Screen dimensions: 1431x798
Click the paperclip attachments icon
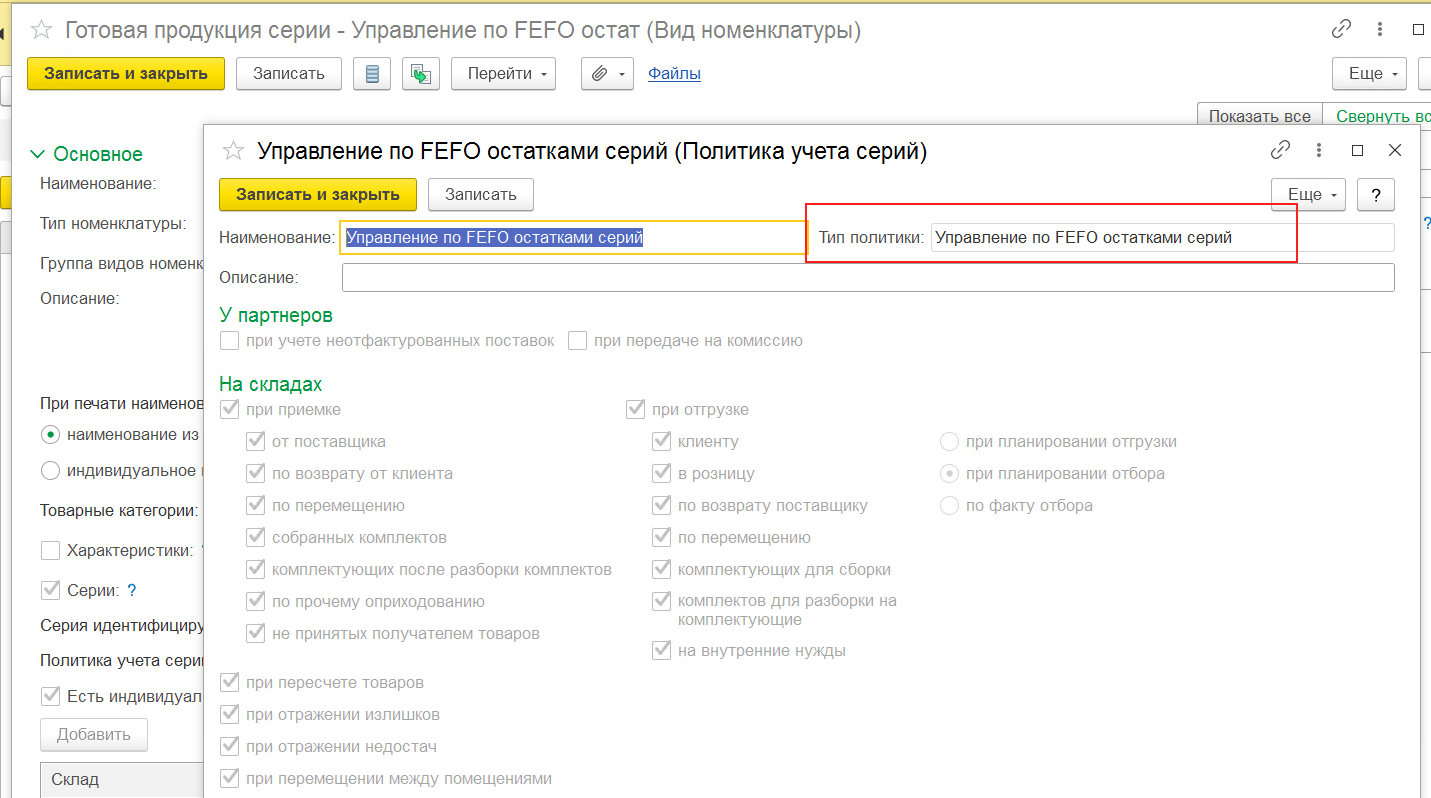click(607, 74)
